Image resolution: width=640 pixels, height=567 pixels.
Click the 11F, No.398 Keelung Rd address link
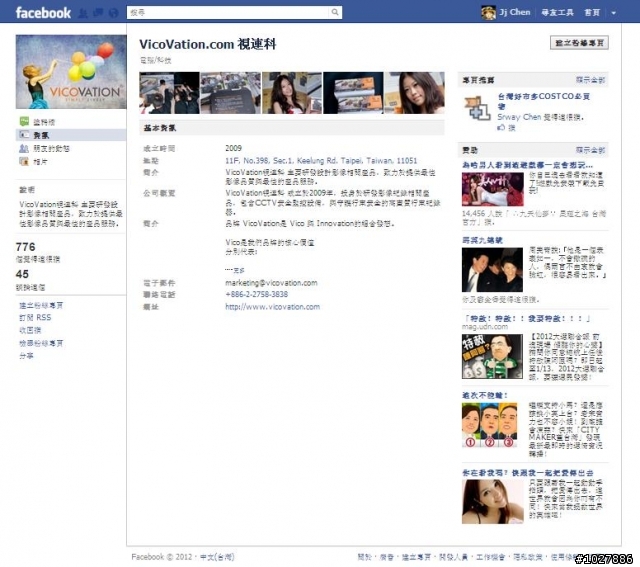tap(321, 160)
